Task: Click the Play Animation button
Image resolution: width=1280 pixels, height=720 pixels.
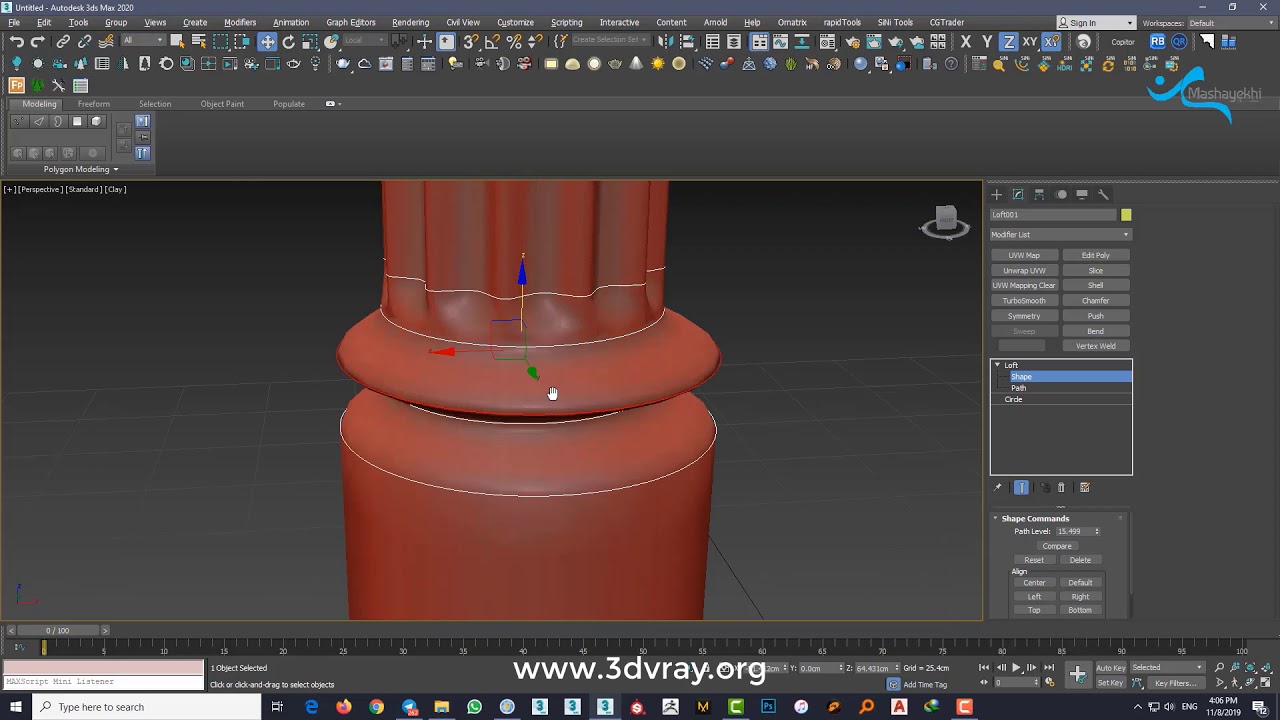Action: [1016, 668]
